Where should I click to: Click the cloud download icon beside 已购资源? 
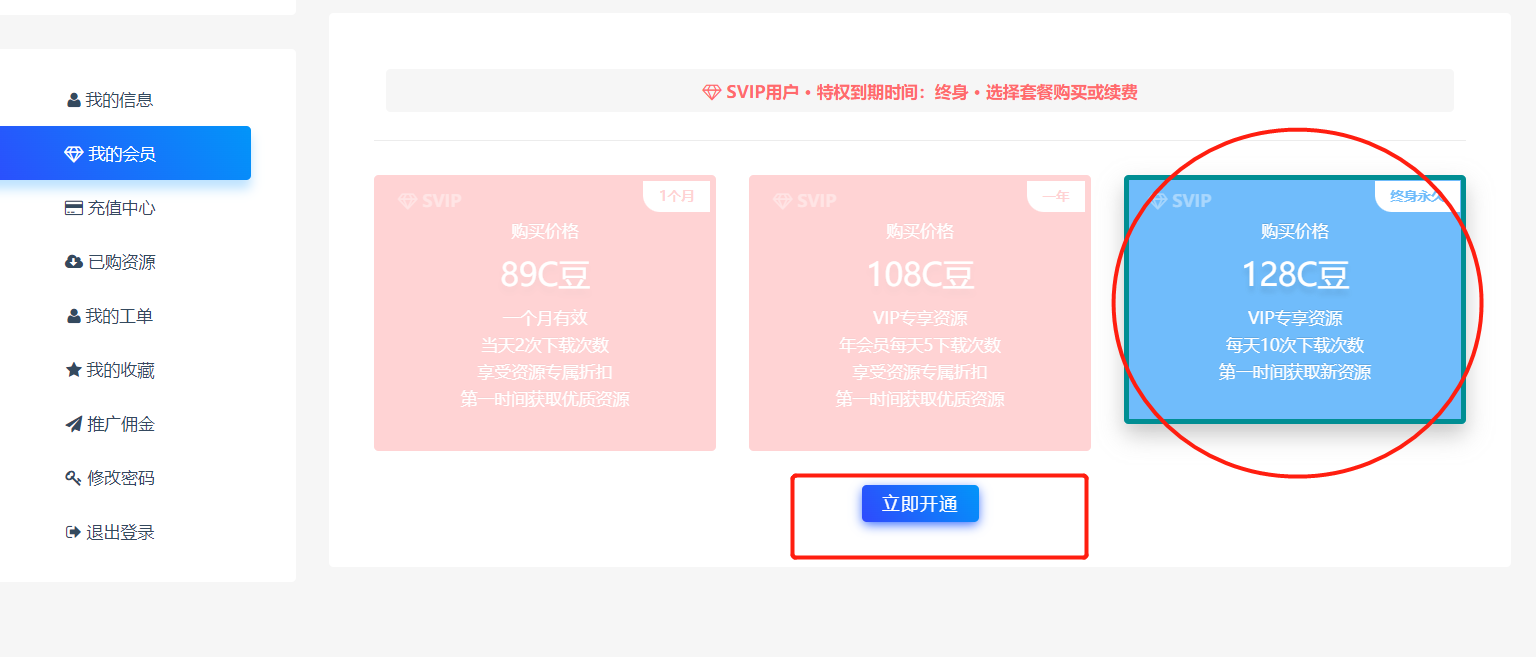[73, 262]
